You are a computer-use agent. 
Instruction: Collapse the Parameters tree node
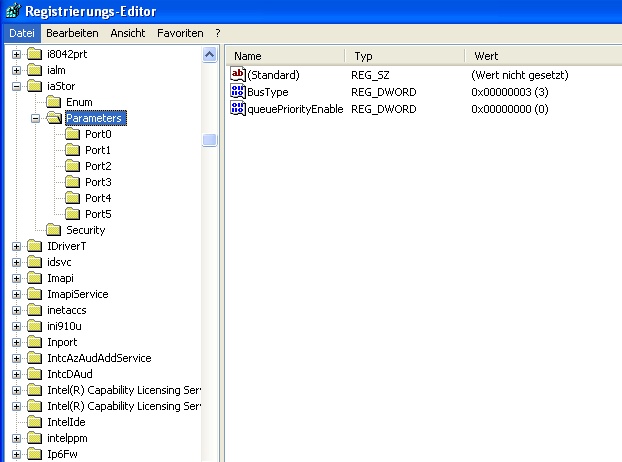[35, 118]
